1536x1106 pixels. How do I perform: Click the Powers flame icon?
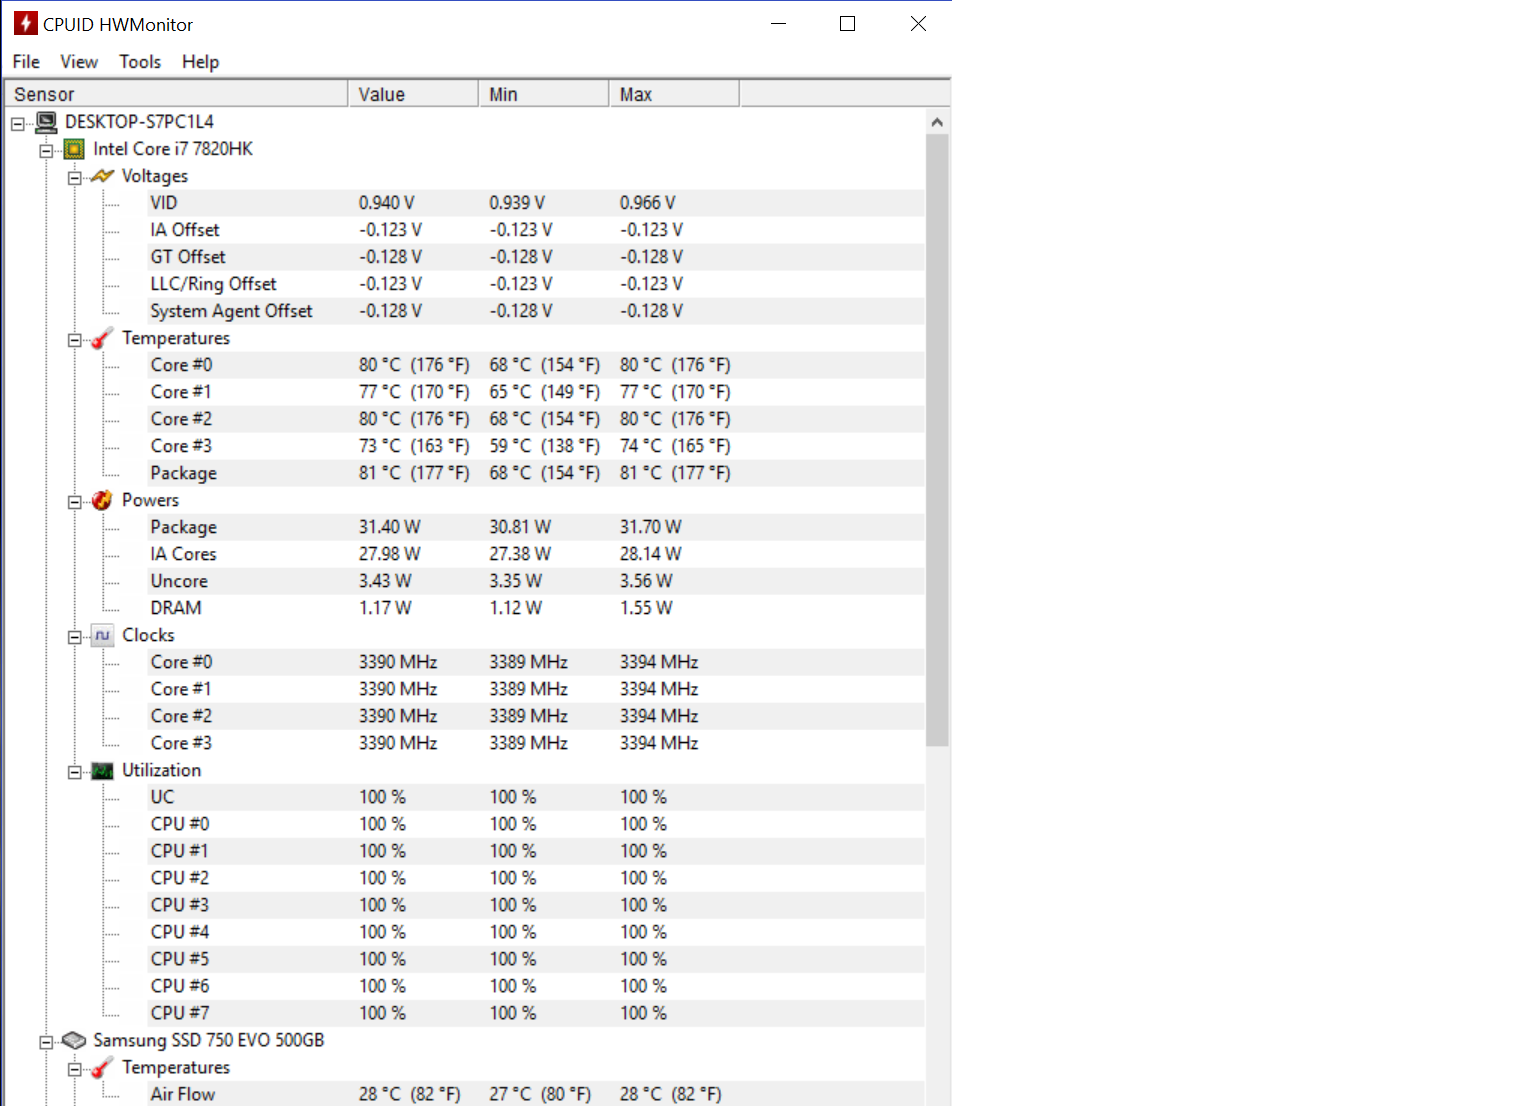tap(102, 501)
